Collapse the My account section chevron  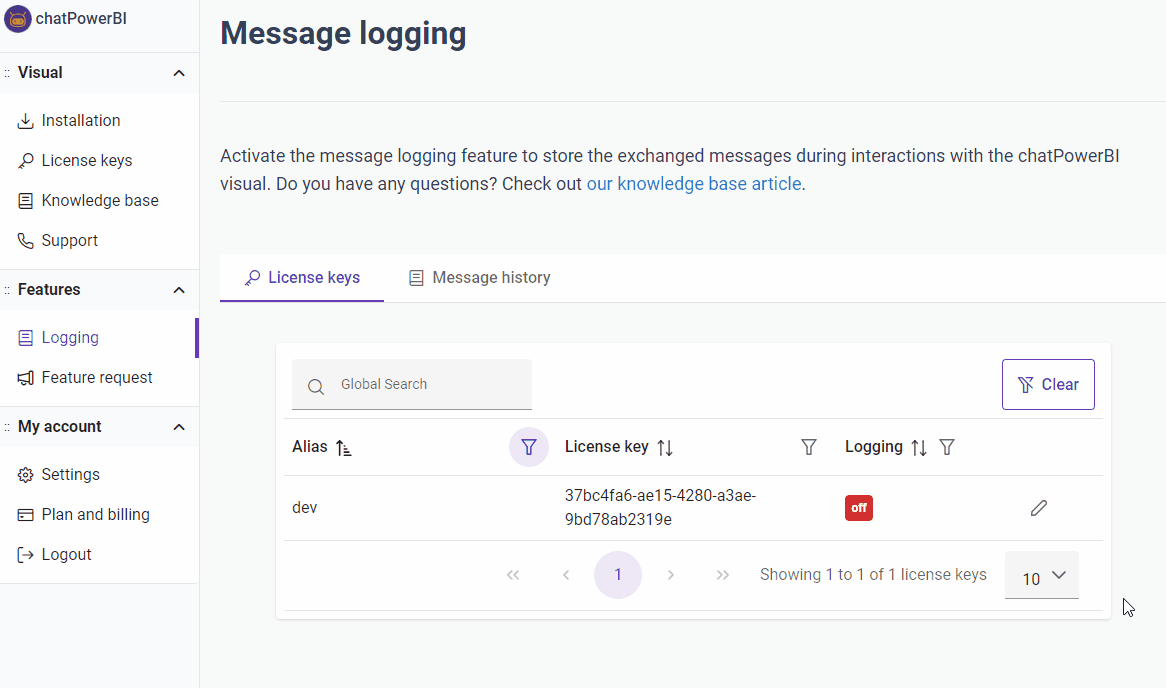pyautogui.click(x=178, y=427)
